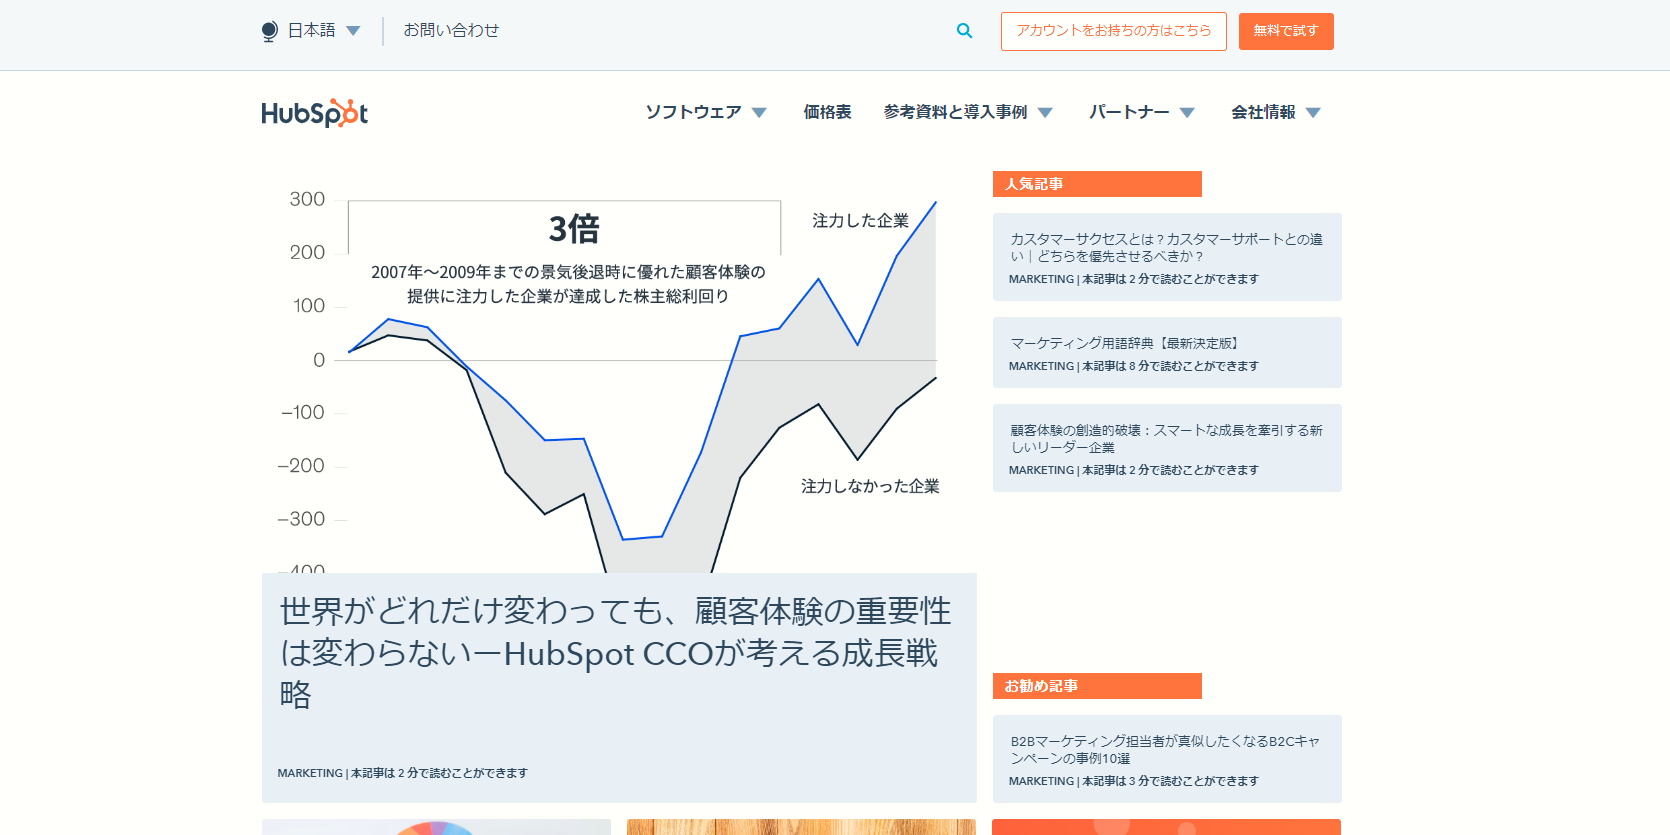Click the 注力しなかった企業 chart label
Viewport: 1670px width, 835px height.
click(870, 486)
